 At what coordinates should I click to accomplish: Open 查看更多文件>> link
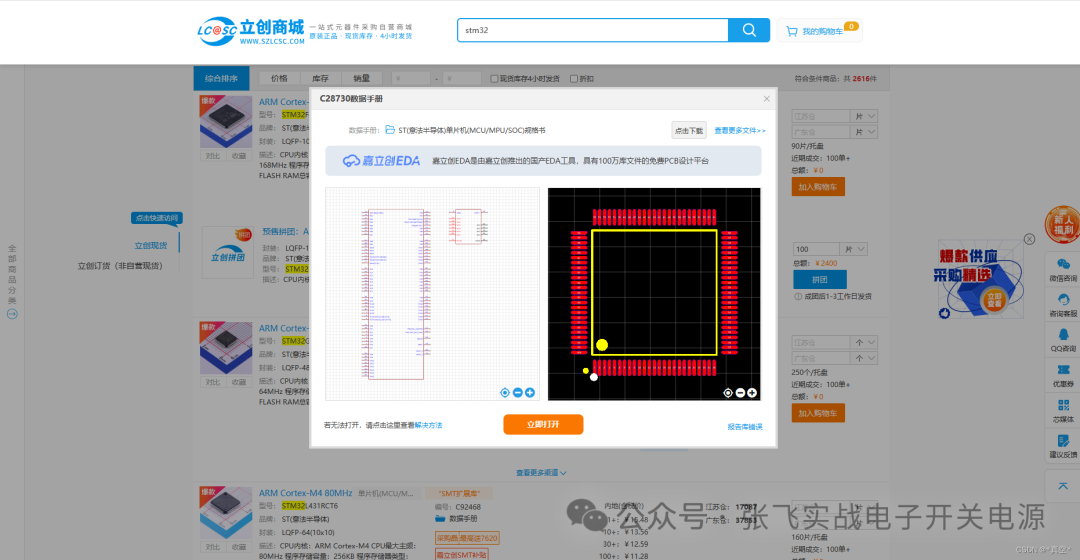pyautogui.click(x=740, y=130)
